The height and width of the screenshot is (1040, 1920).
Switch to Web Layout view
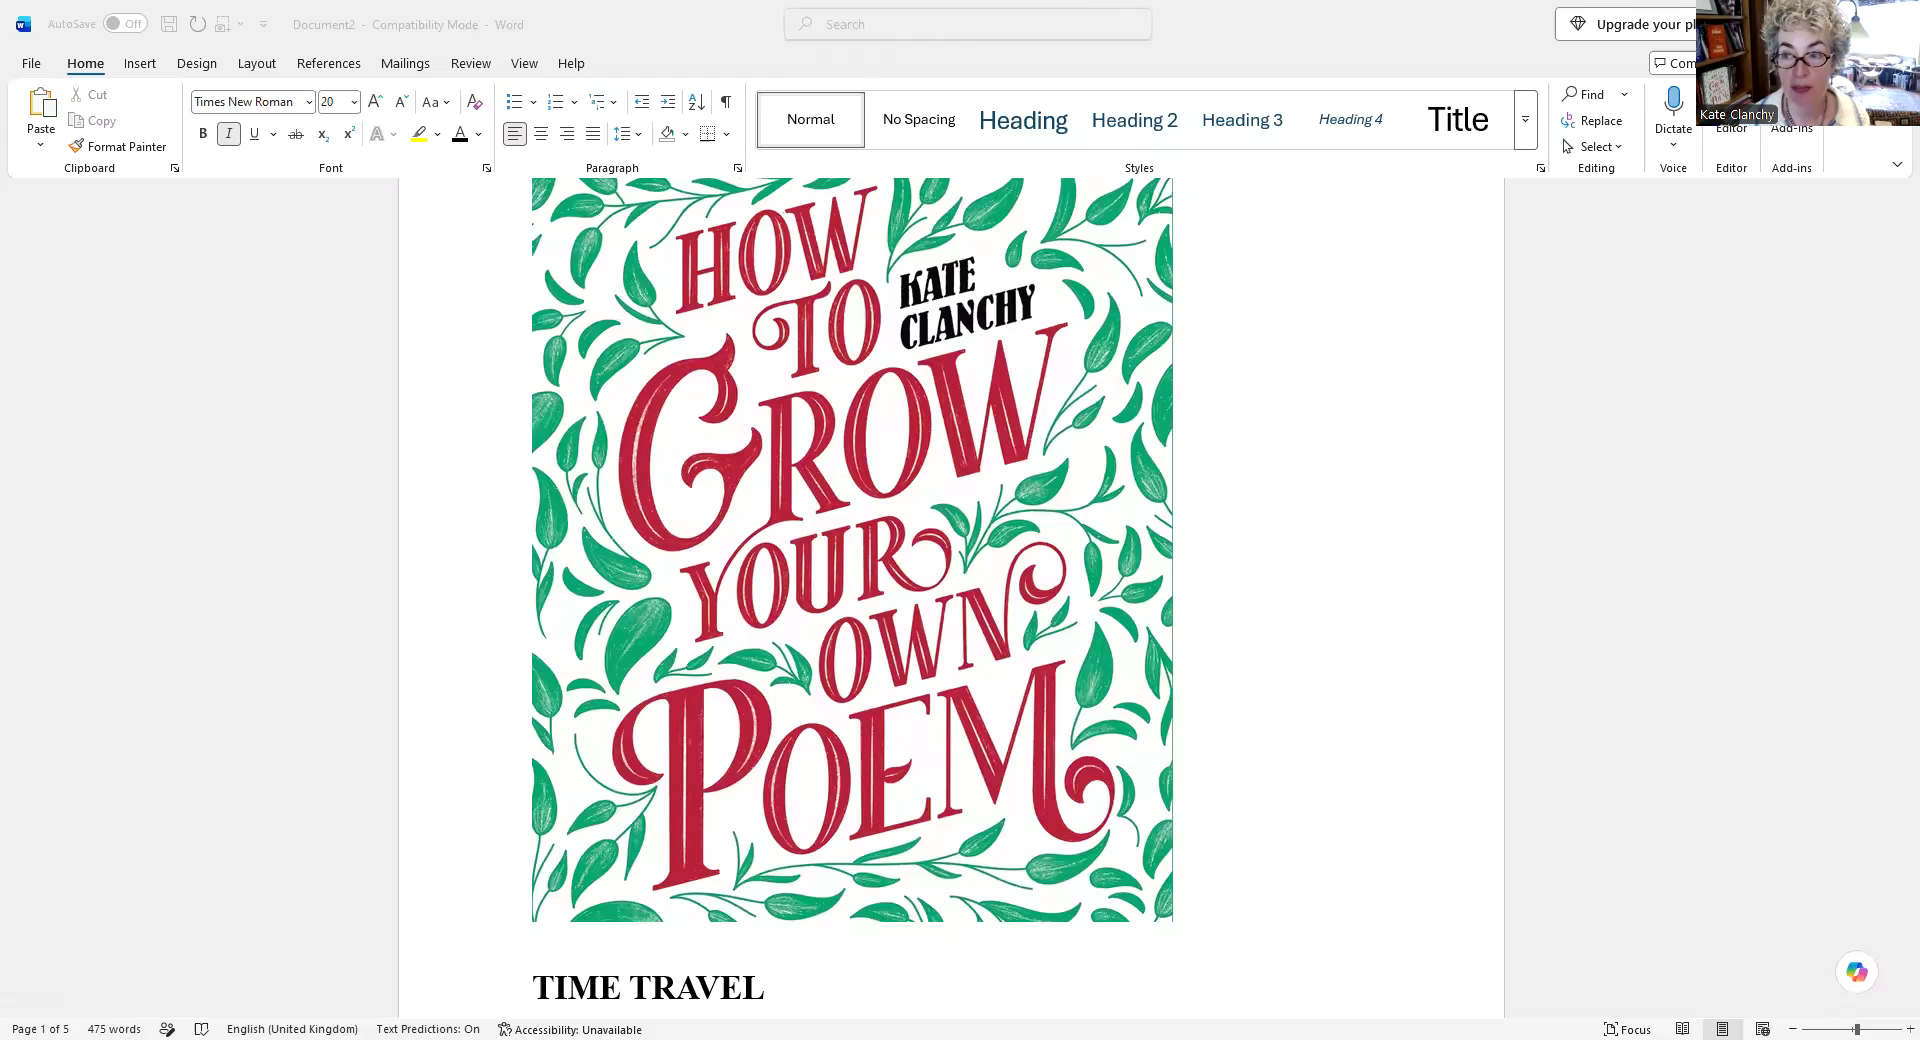(x=1763, y=1029)
